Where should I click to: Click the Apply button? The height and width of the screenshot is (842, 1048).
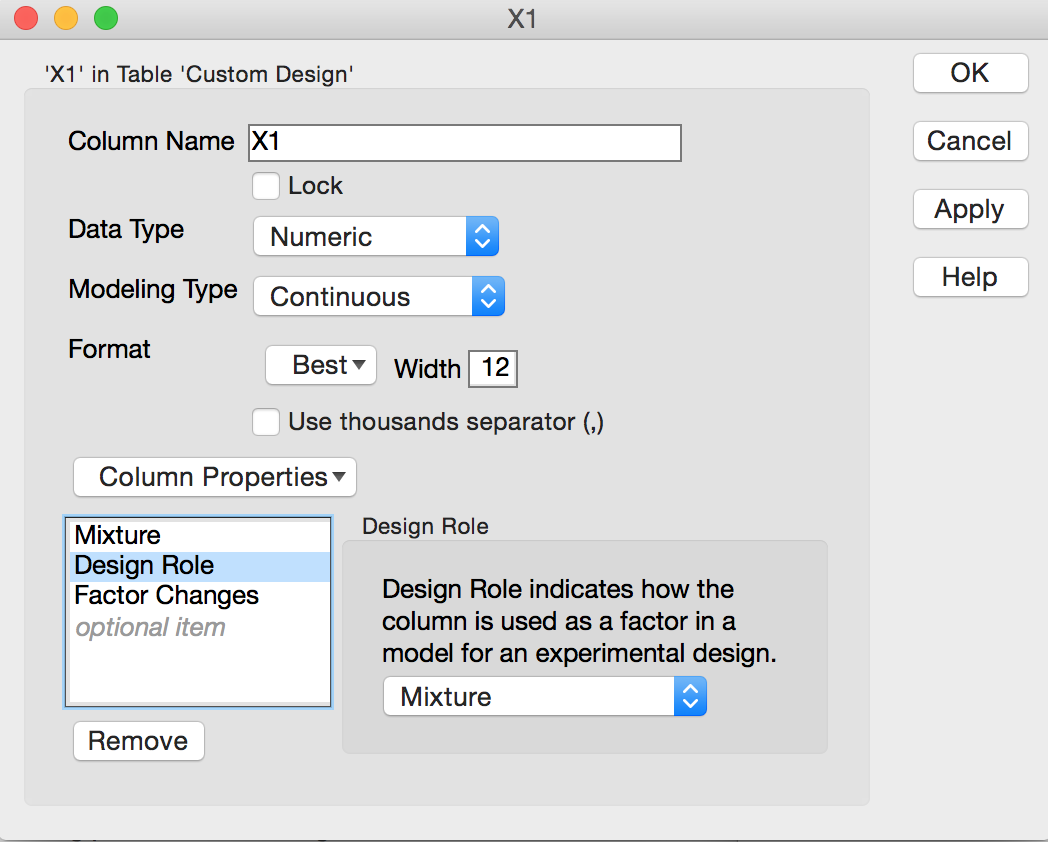[970, 209]
